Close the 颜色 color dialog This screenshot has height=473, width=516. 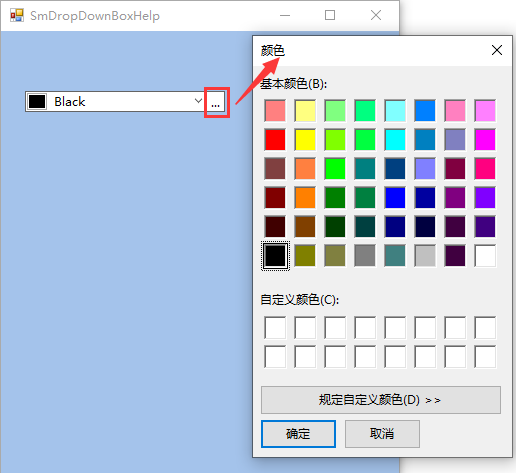tap(497, 50)
